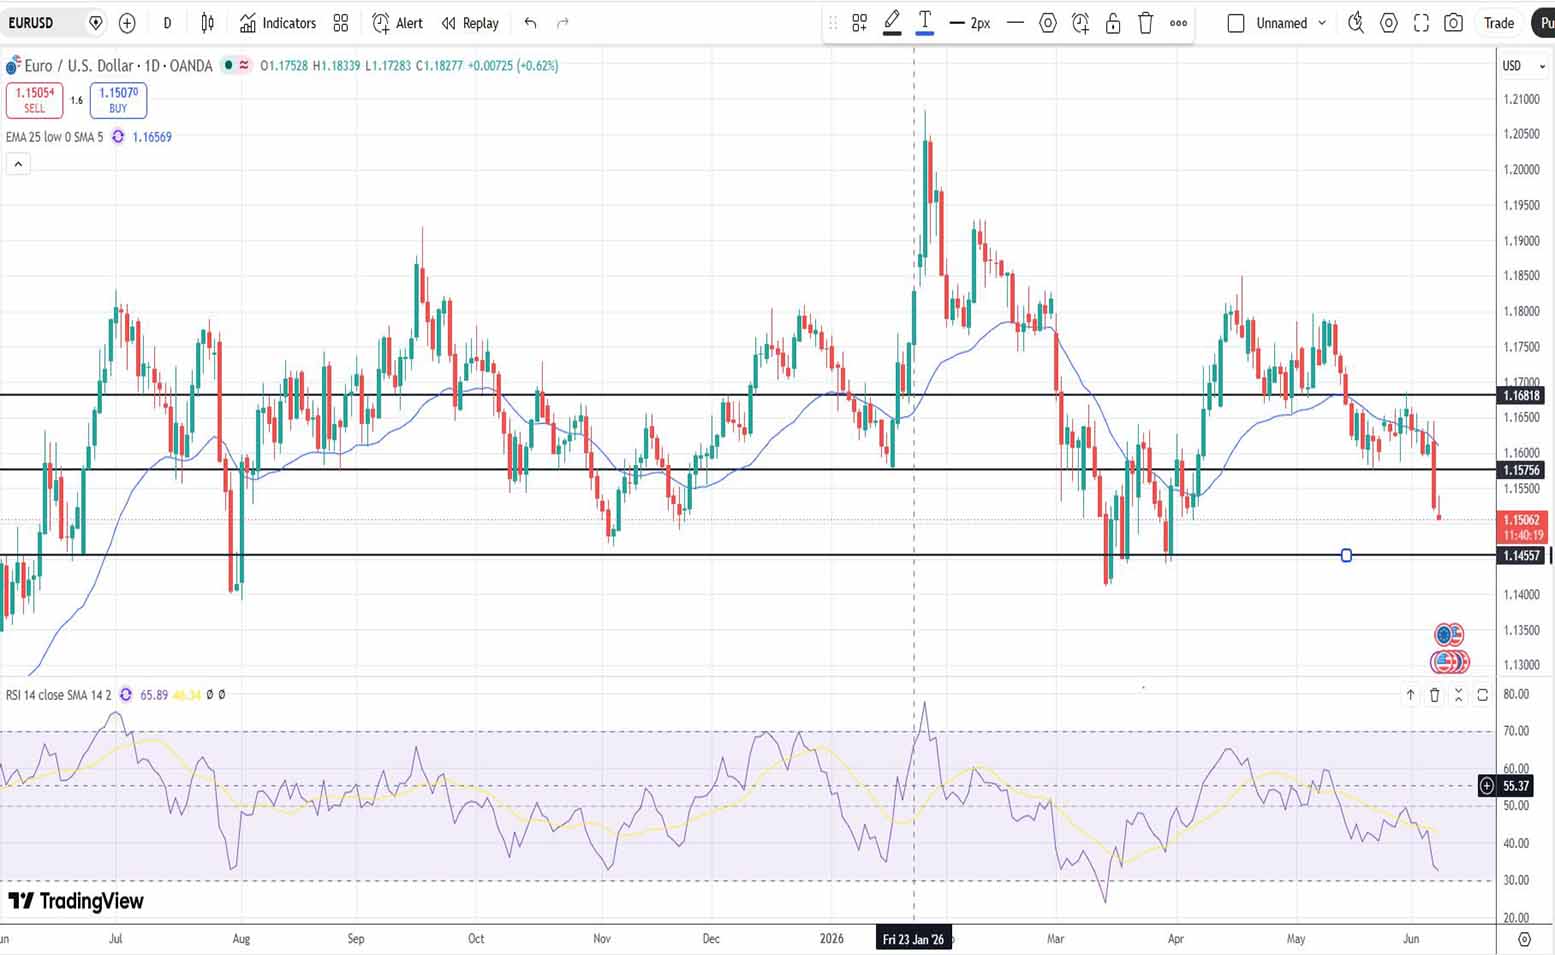This screenshot has width=1555, height=955.
Task: Open the candlestick chart style menu
Action: [x=207, y=22]
